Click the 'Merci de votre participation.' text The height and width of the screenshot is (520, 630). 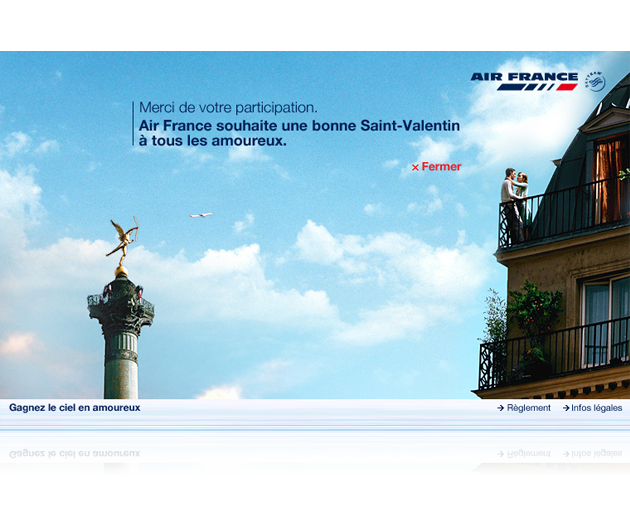[x=228, y=108]
